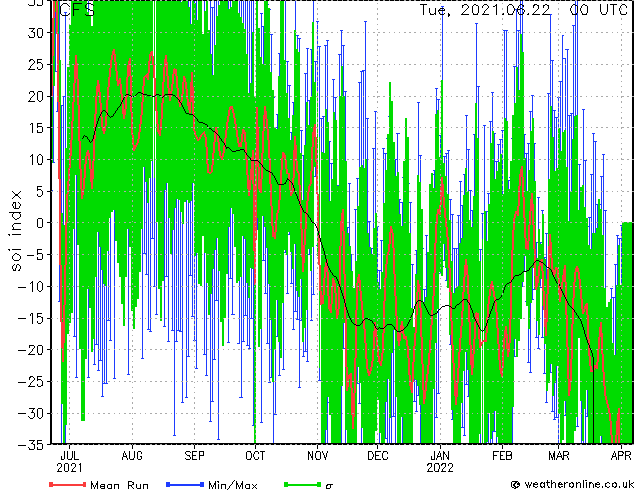Click the sigma symbol in the legend
This screenshot has height=490, width=634.
coord(329,486)
